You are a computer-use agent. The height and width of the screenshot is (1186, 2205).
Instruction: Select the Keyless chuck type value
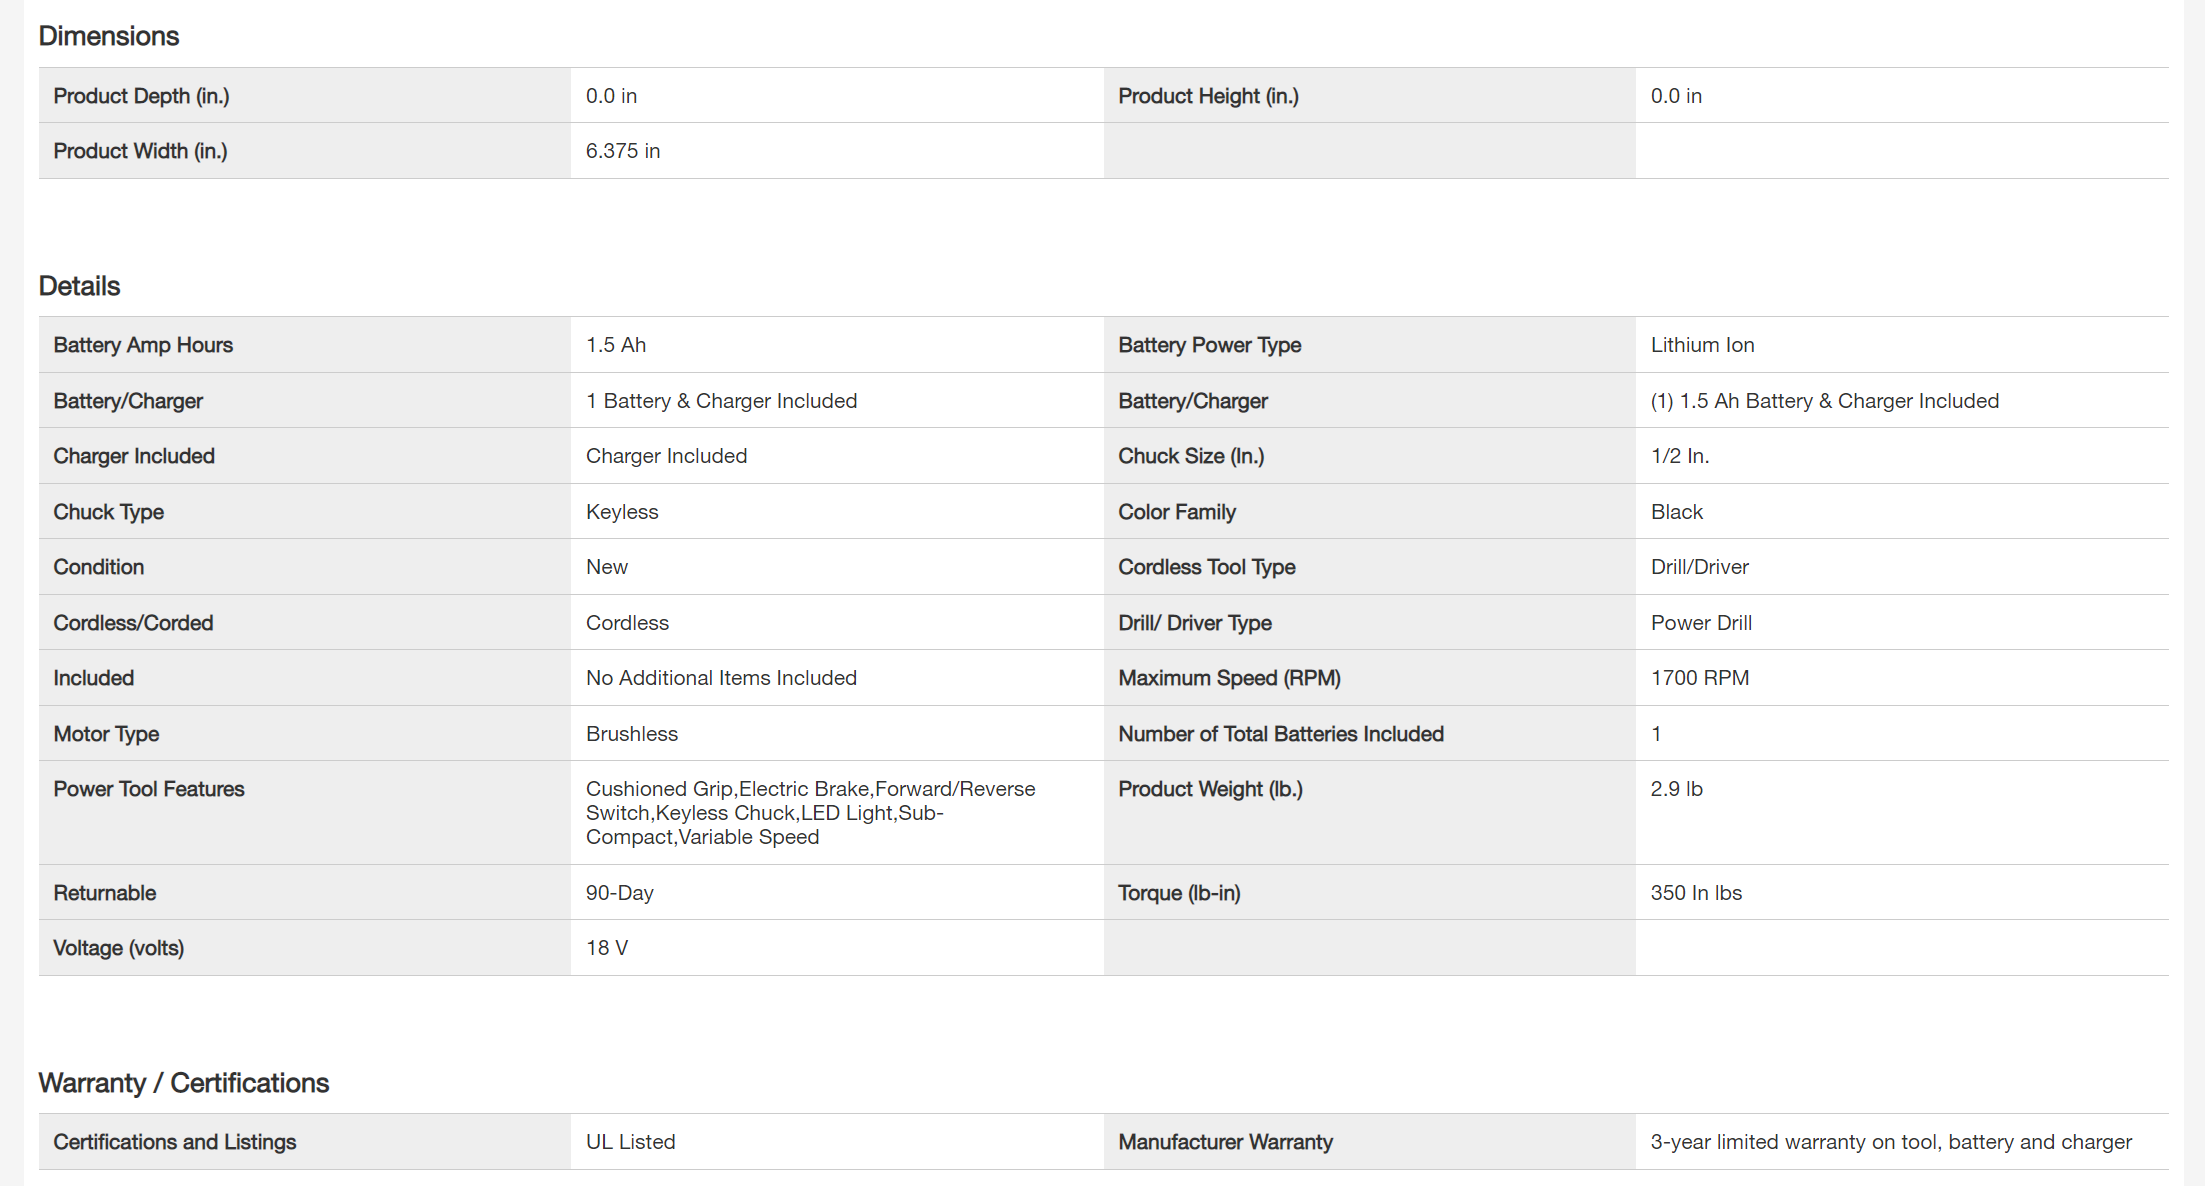(622, 512)
